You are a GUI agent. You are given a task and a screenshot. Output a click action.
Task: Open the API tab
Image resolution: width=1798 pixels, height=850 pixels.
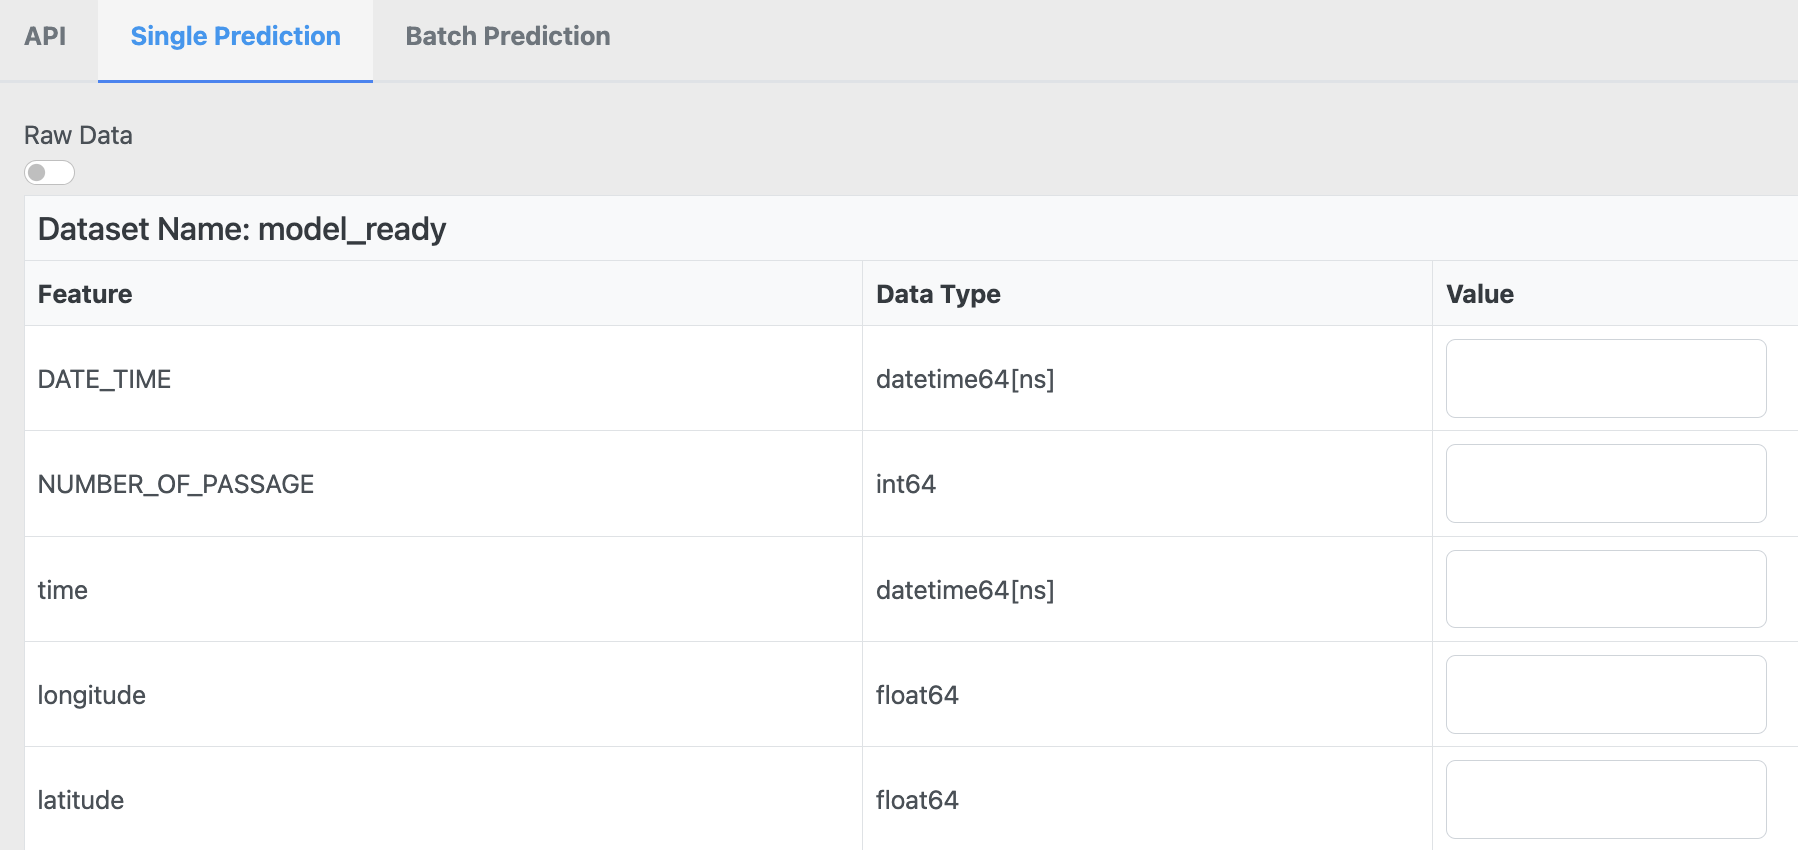pos(45,37)
